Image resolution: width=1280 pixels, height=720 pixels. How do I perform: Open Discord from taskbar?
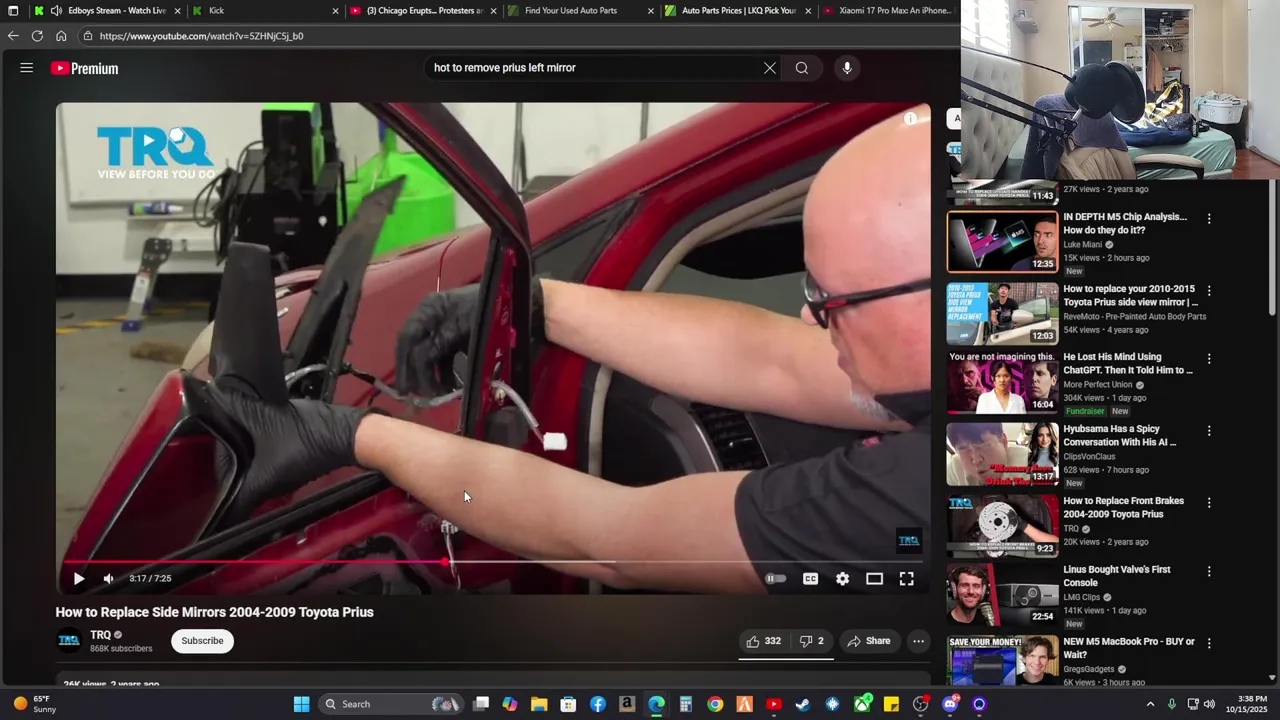(x=950, y=704)
